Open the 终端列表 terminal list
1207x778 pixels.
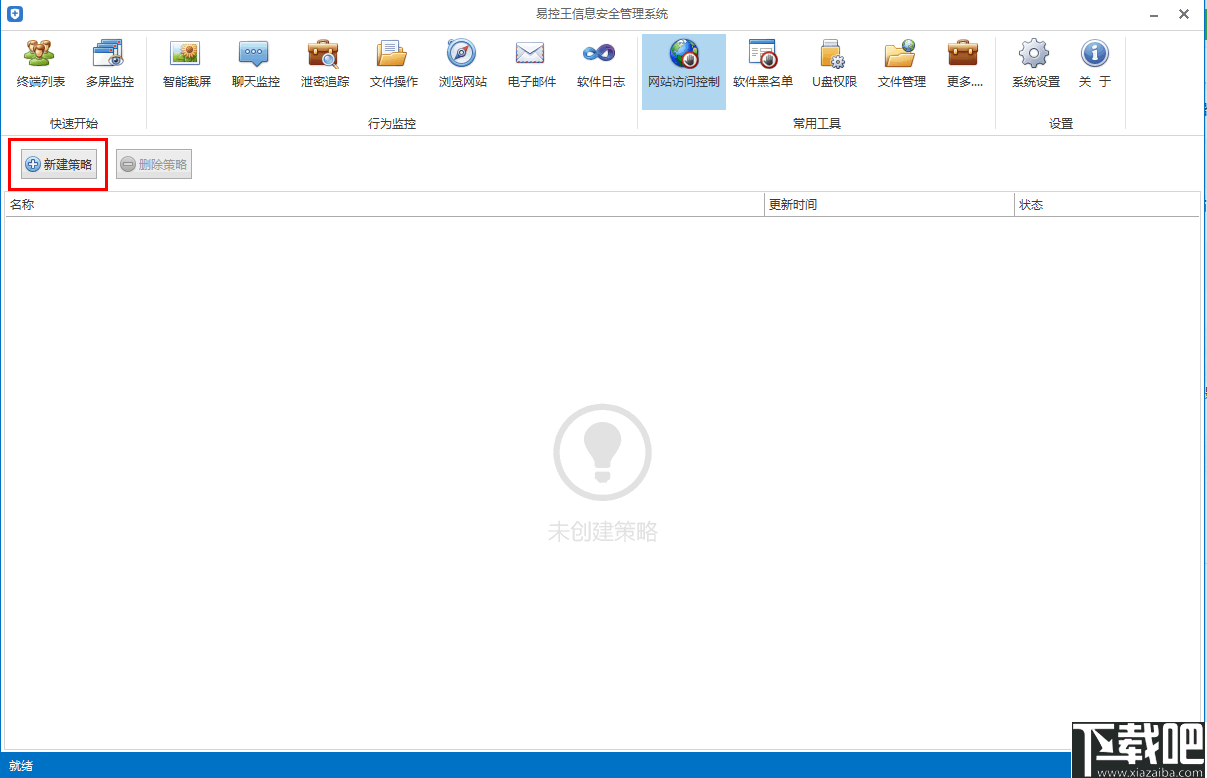(x=41, y=64)
